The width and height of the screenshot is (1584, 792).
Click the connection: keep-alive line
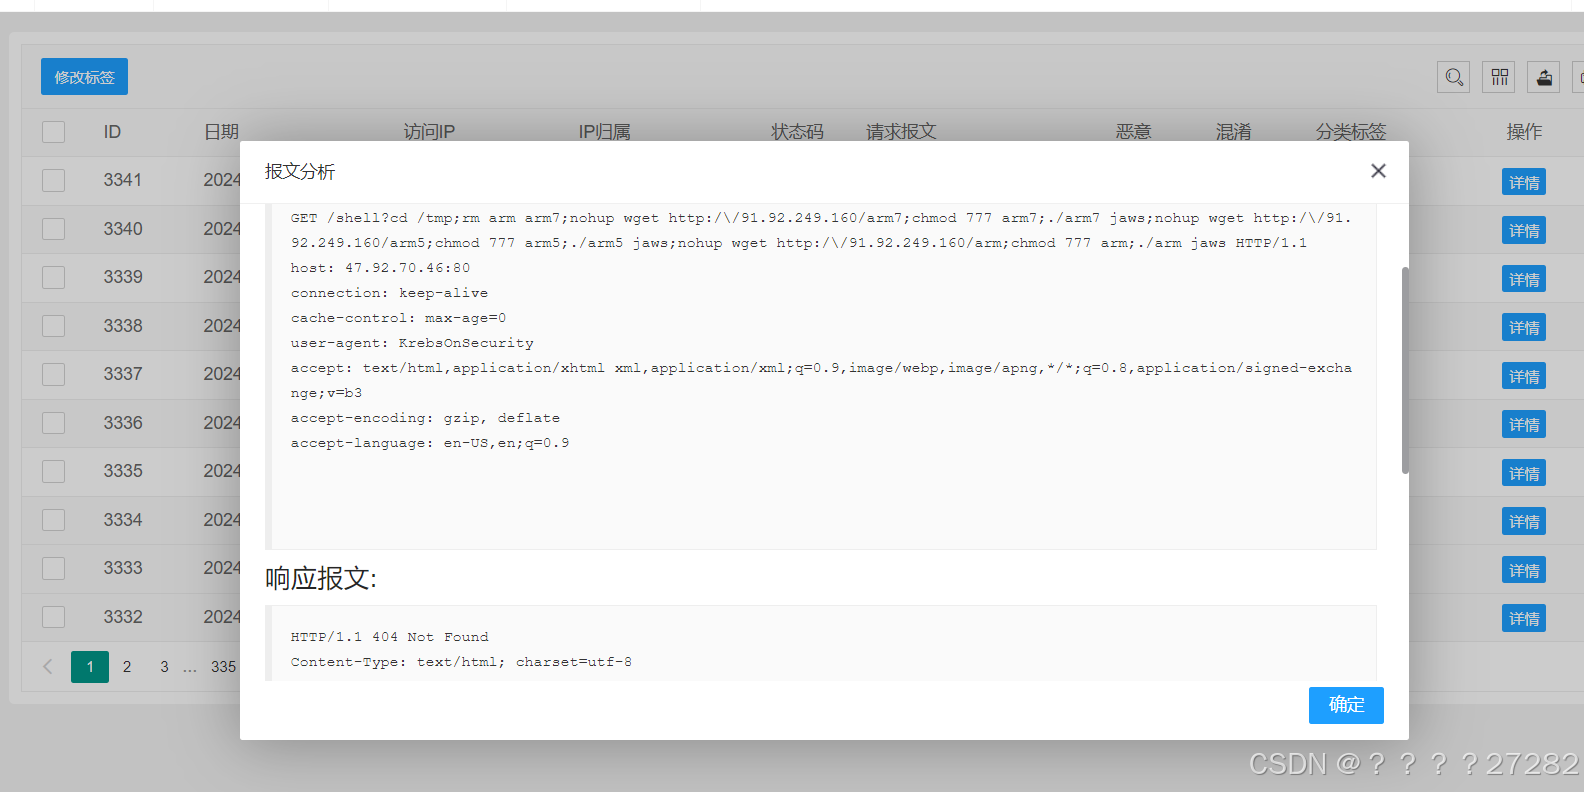point(389,293)
